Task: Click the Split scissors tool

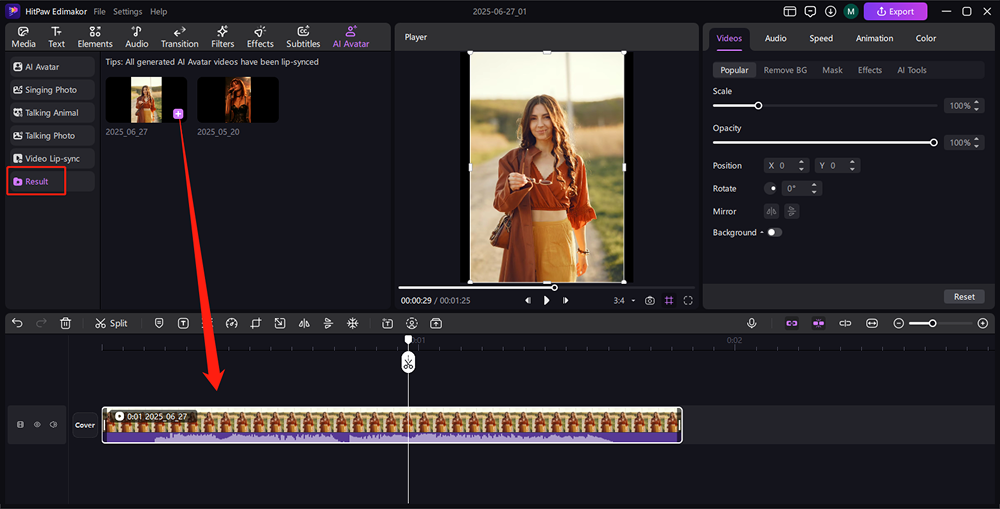Action: 111,323
